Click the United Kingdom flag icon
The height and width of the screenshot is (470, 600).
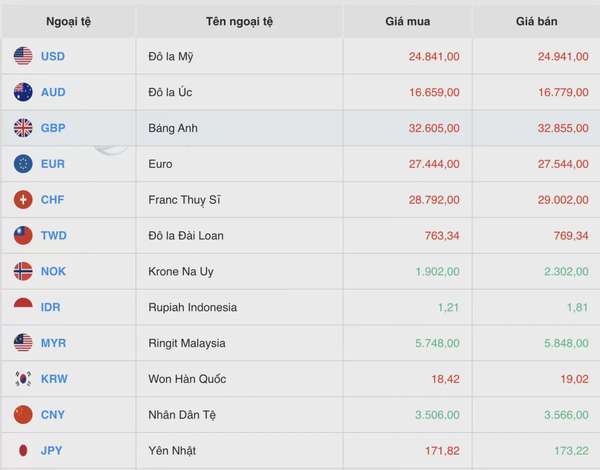23,128
